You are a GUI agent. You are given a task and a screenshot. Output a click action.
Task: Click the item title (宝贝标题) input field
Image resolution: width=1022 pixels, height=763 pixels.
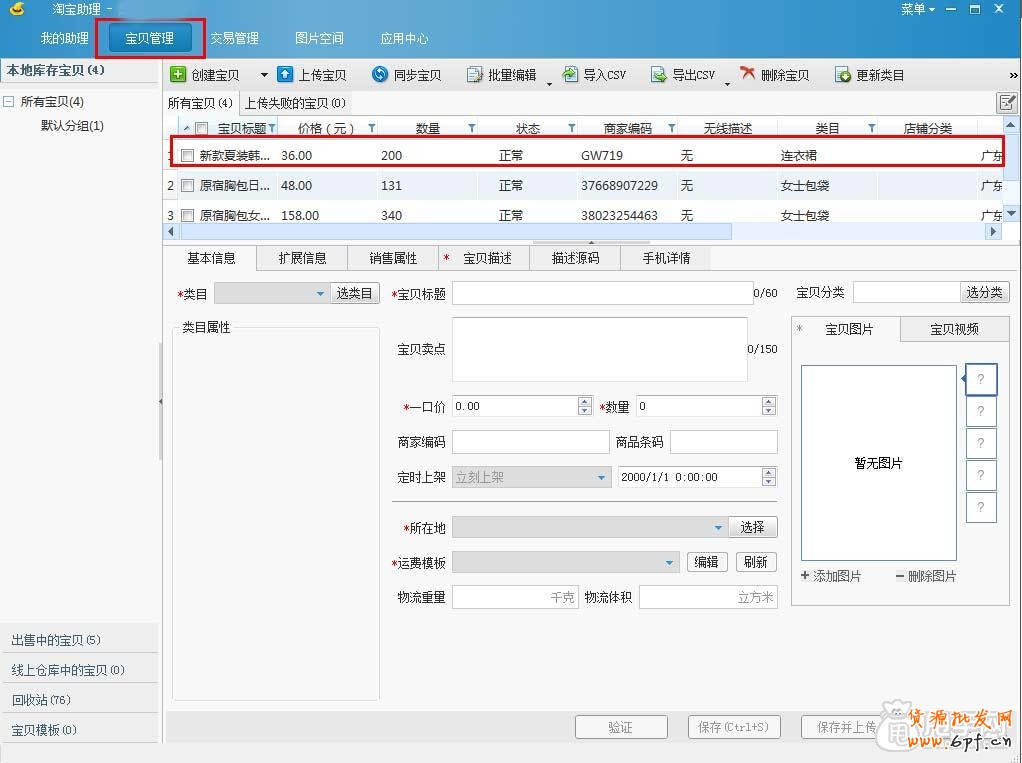[x=602, y=293]
